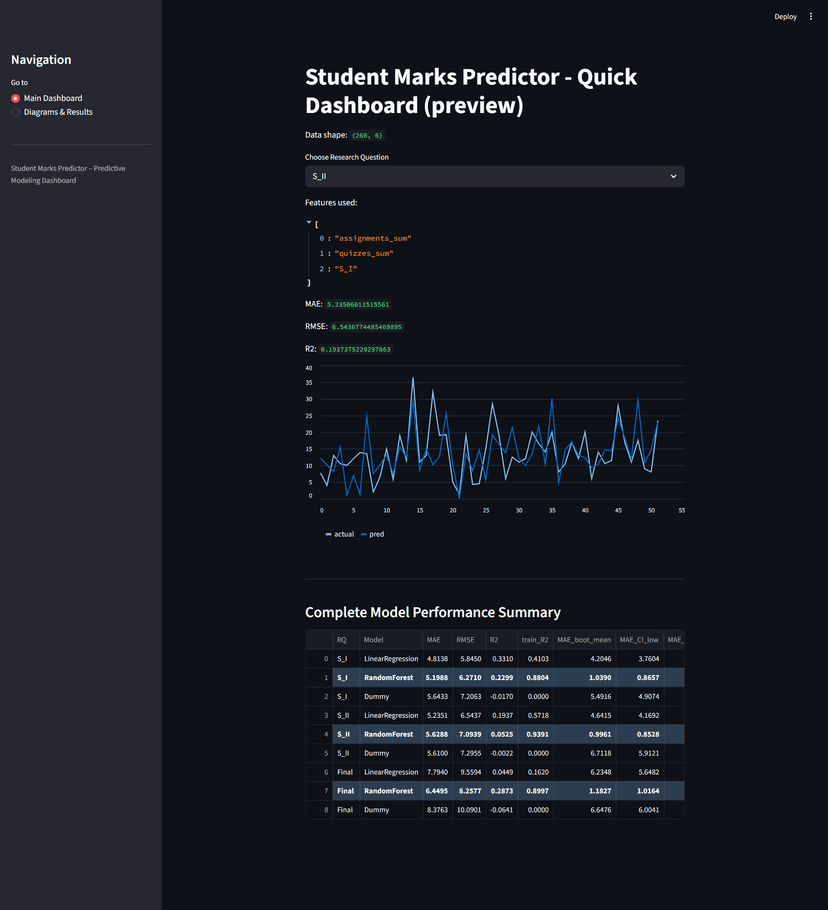Screen dimensions: 828x910
Task: Select the Final RandomForest row
Action: pos(494,790)
